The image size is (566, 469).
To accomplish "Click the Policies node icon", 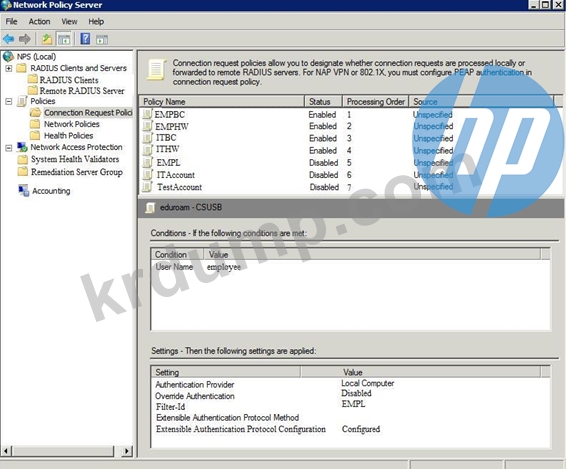I will [x=22, y=101].
